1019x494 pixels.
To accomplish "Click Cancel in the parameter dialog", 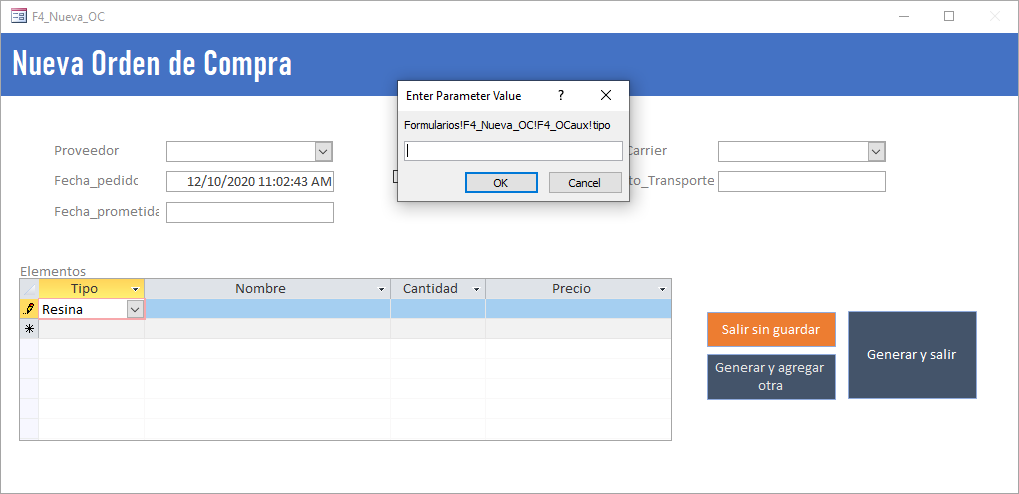I will click(585, 183).
